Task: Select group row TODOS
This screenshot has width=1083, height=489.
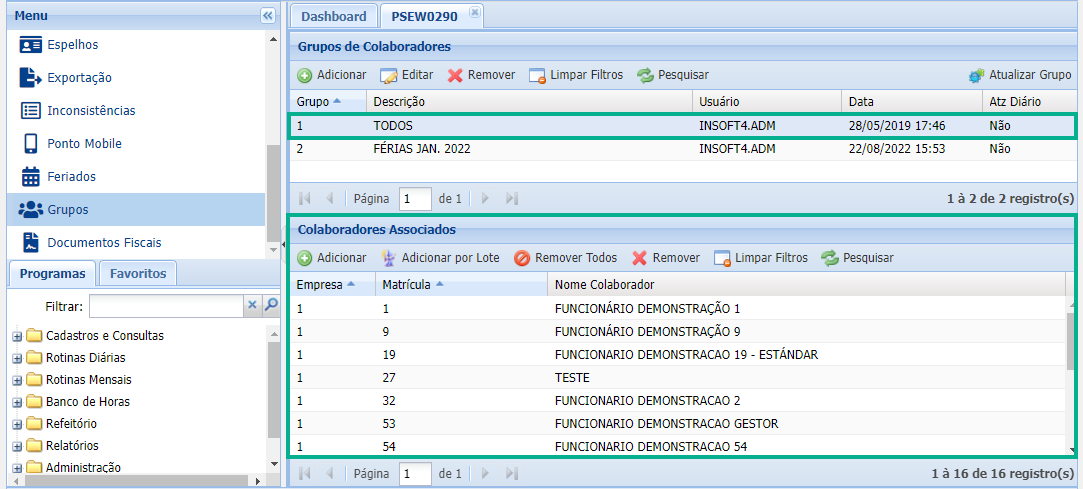Action: (x=682, y=126)
